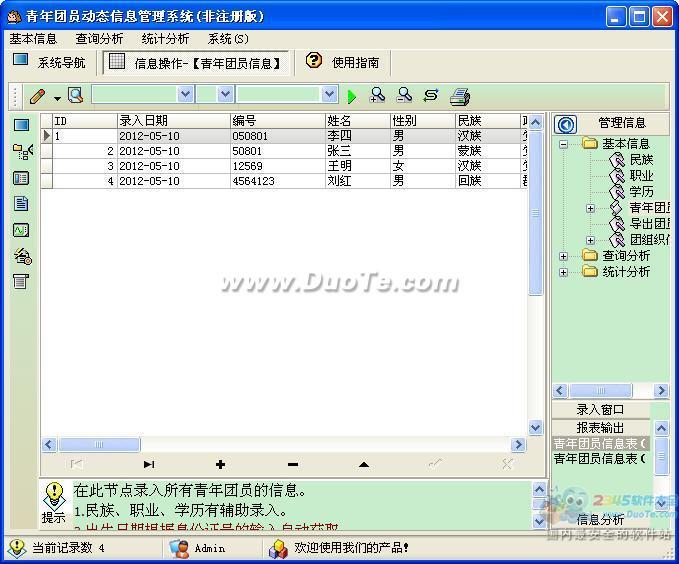Click the minus delete record button
Screen dimensions: 679x564
292,464
